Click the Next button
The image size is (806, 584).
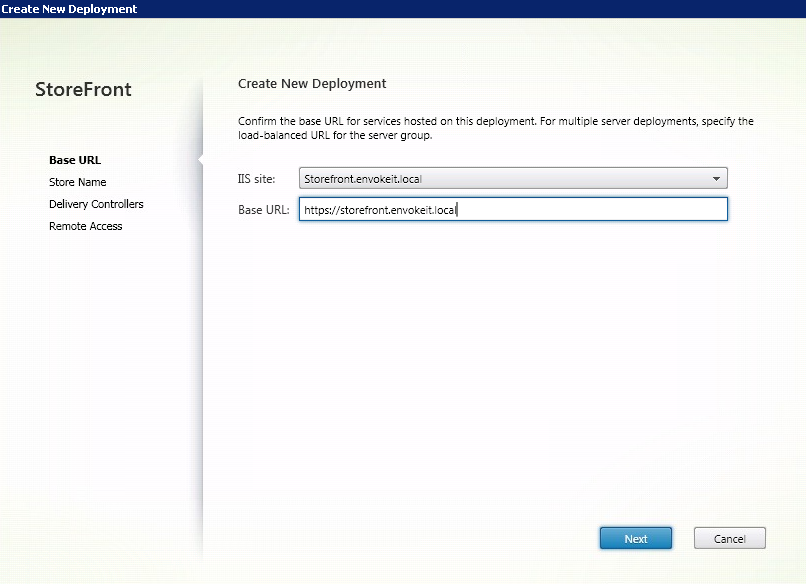[x=635, y=538]
